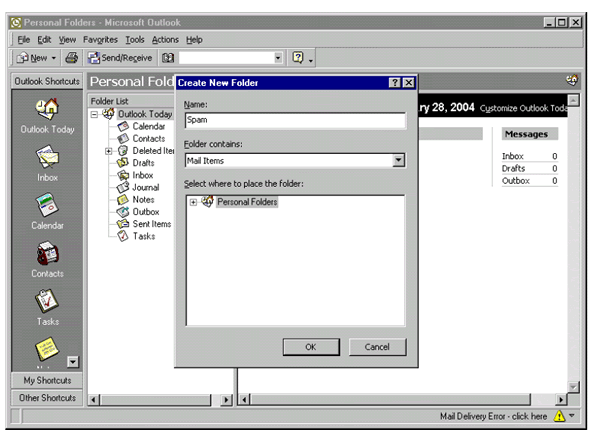The image size is (600, 448).
Task: Click the dialog's question mark help button
Action: (395, 83)
